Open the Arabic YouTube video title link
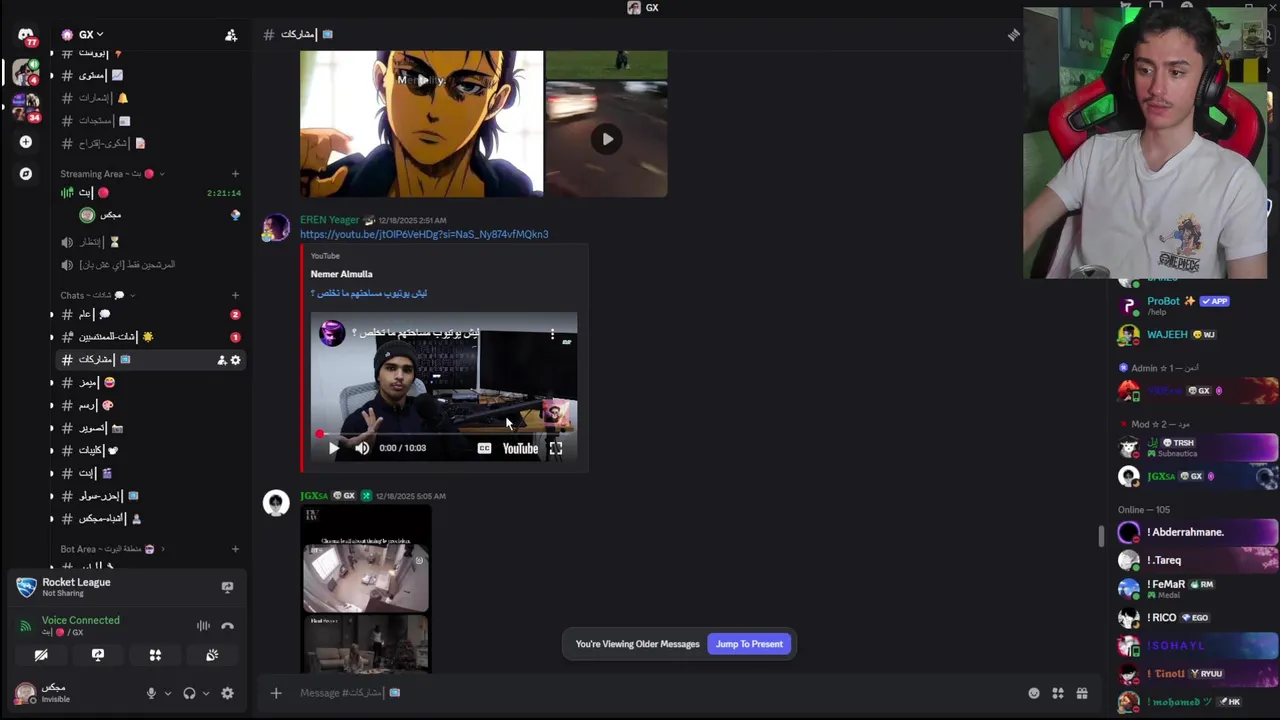The height and width of the screenshot is (720, 1280). point(369,293)
